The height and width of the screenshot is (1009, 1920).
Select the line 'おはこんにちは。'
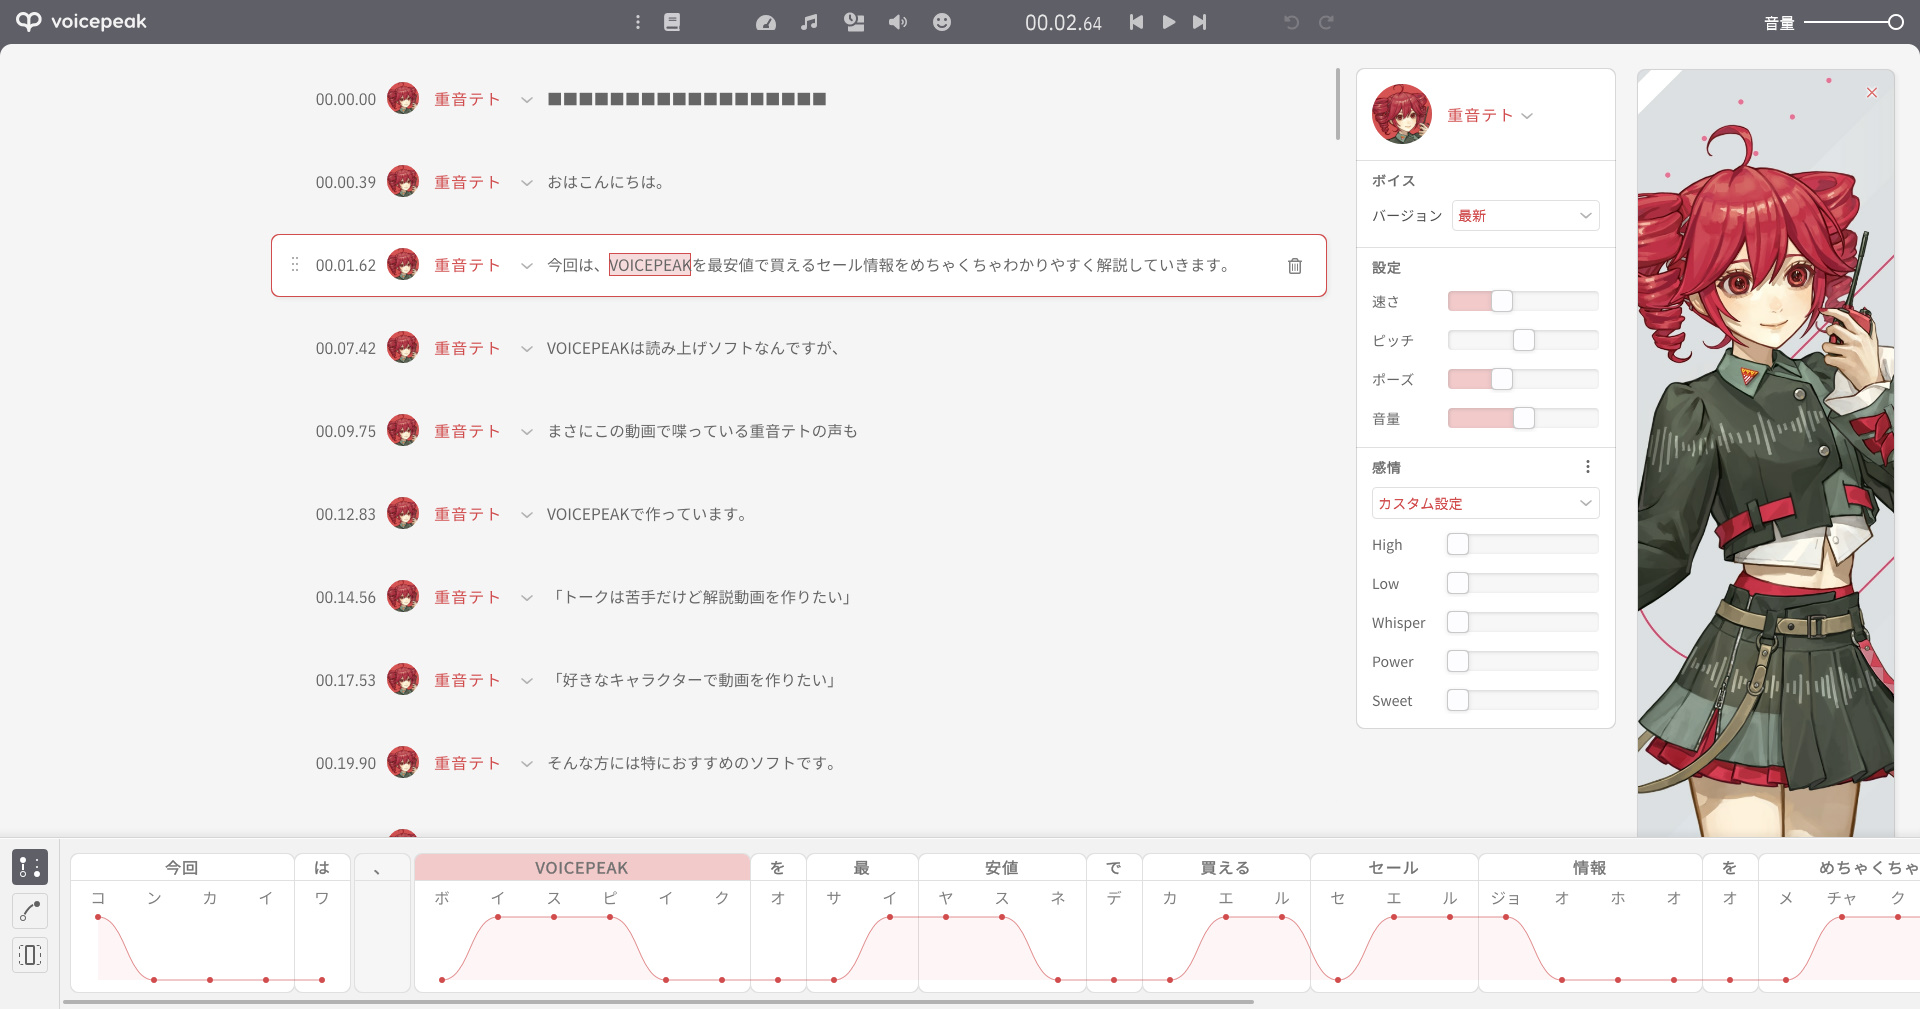tap(606, 183)
